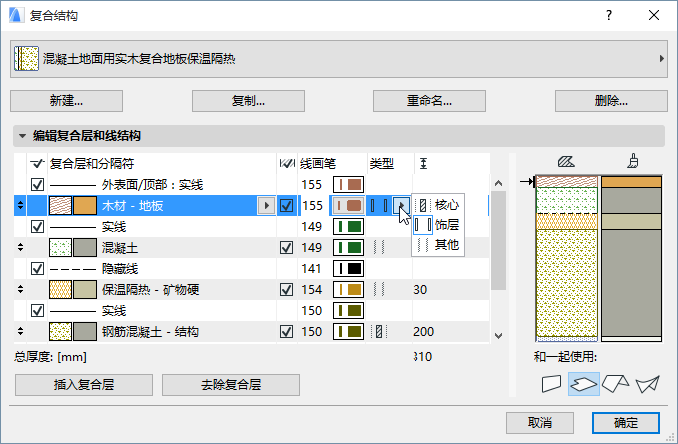Click finish type icon of 木材 - 地板 row
The width and height of the screenshot is (678, 444).
pyautogui.click(x=379, y=205)
